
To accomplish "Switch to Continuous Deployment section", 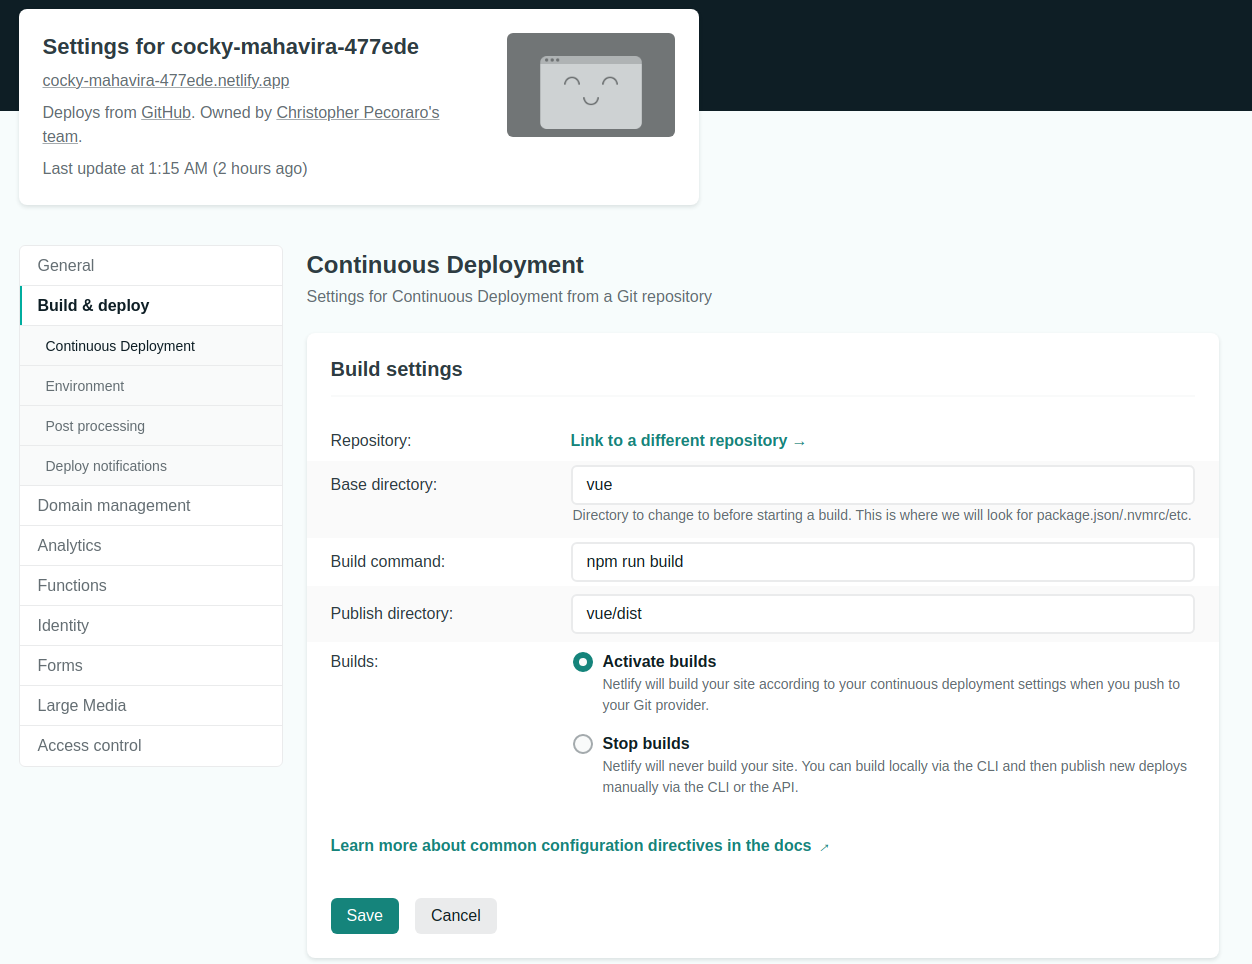I will click(119, 345).
